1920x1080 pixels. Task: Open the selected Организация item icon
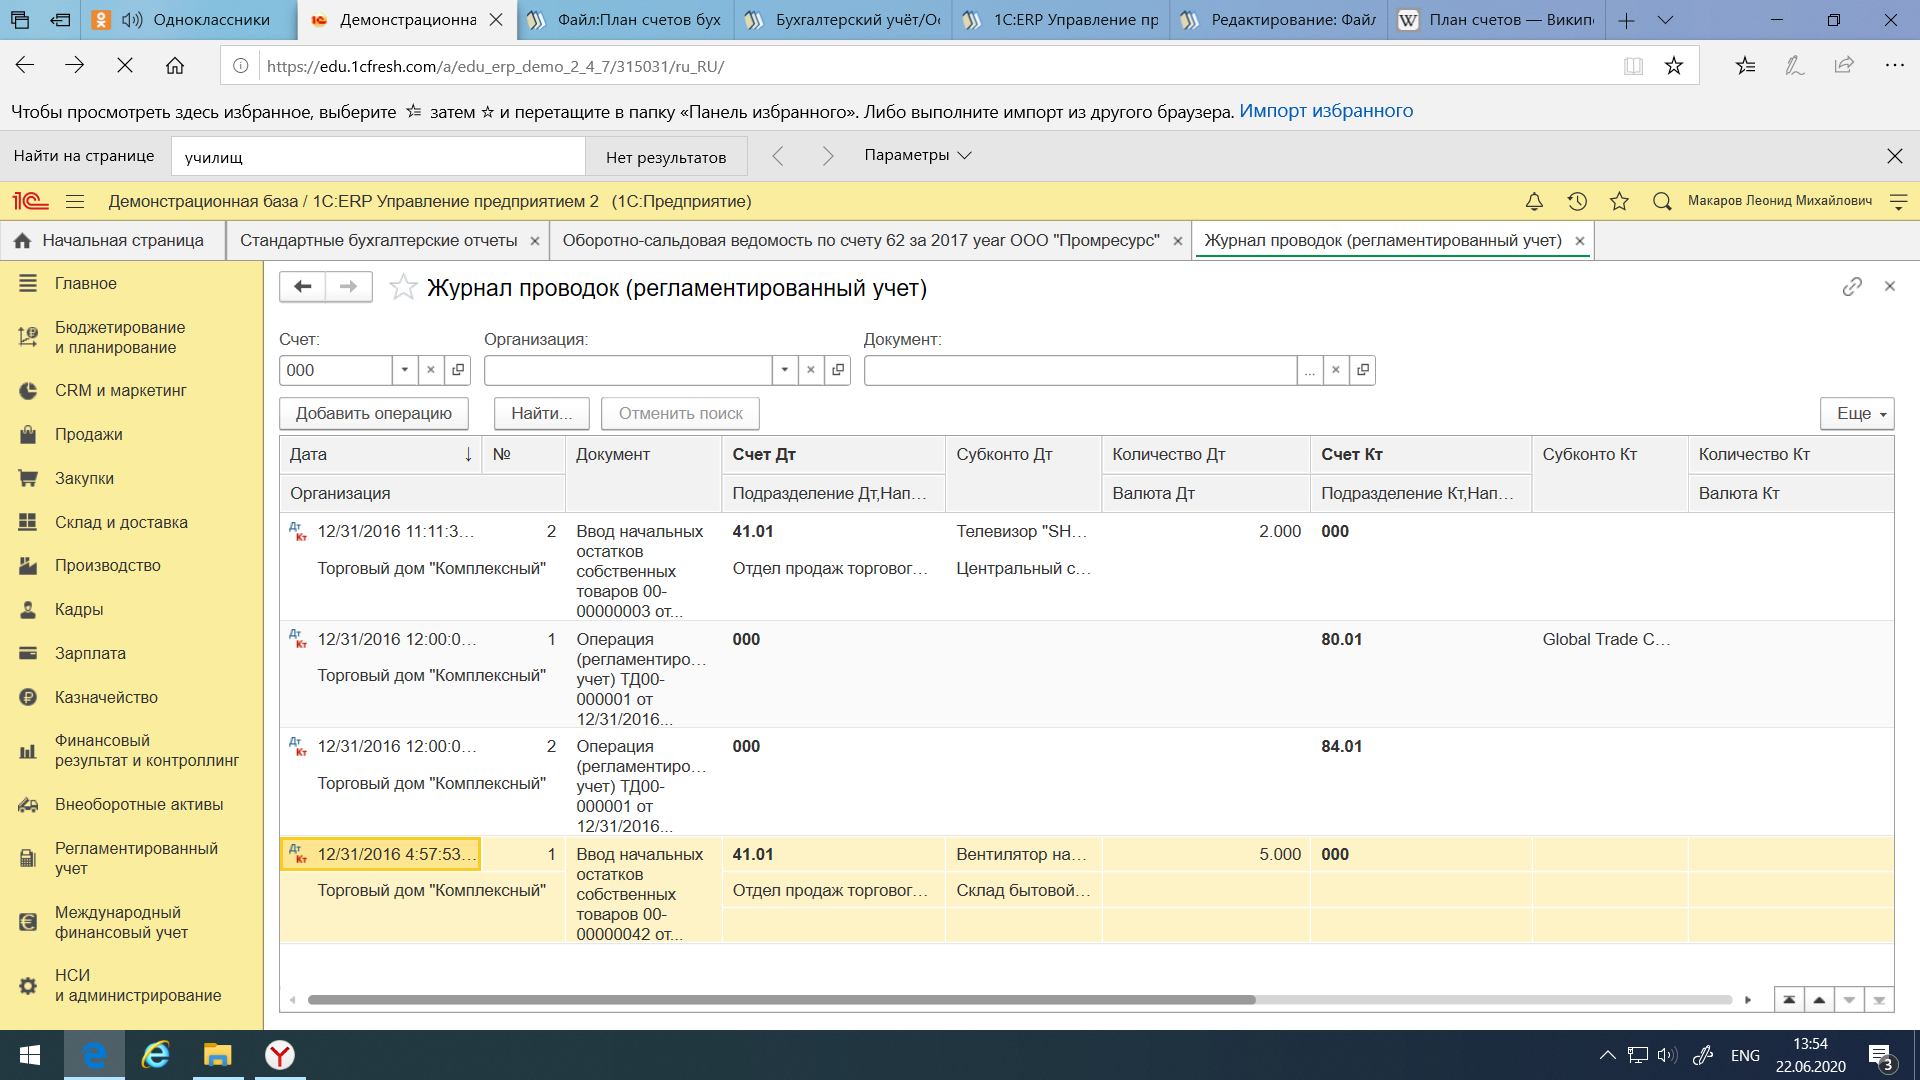(838, 370)
